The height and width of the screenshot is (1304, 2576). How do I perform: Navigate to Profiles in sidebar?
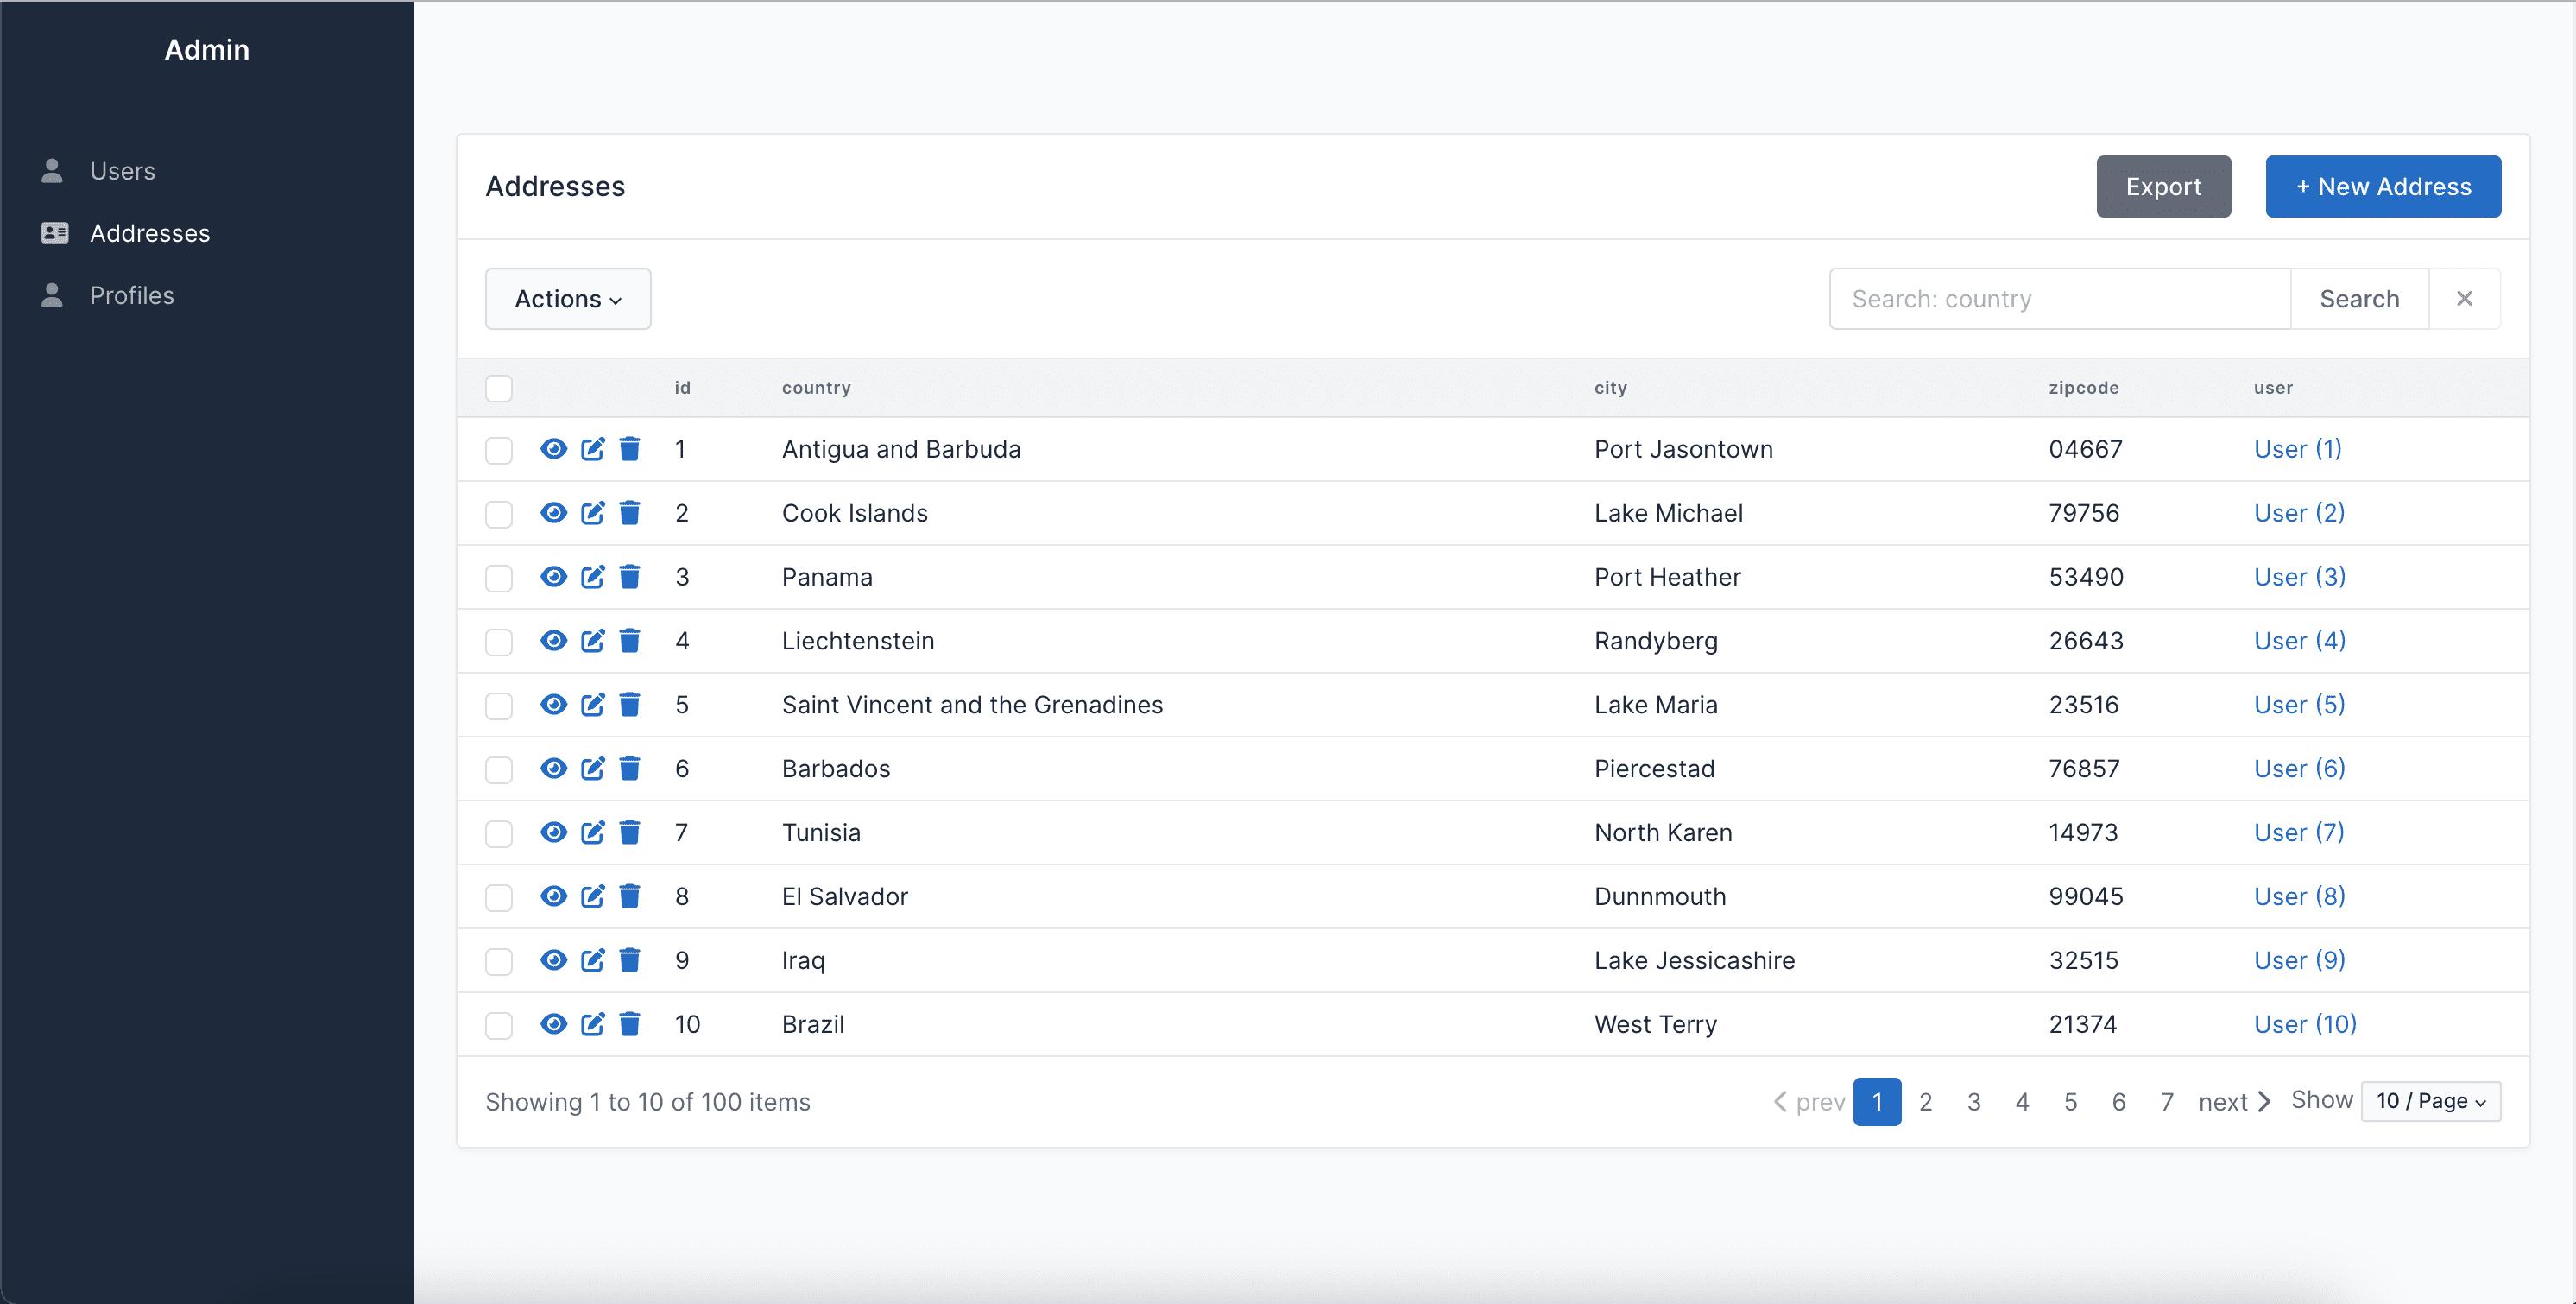(131, 295)
